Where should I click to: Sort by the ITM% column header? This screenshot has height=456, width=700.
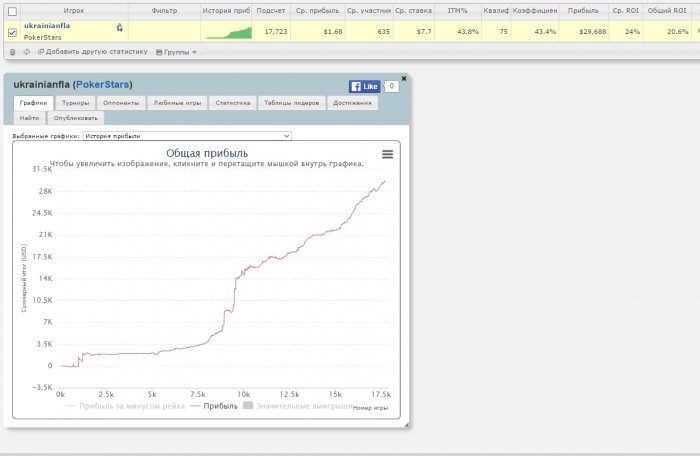[x=458, y=11]
